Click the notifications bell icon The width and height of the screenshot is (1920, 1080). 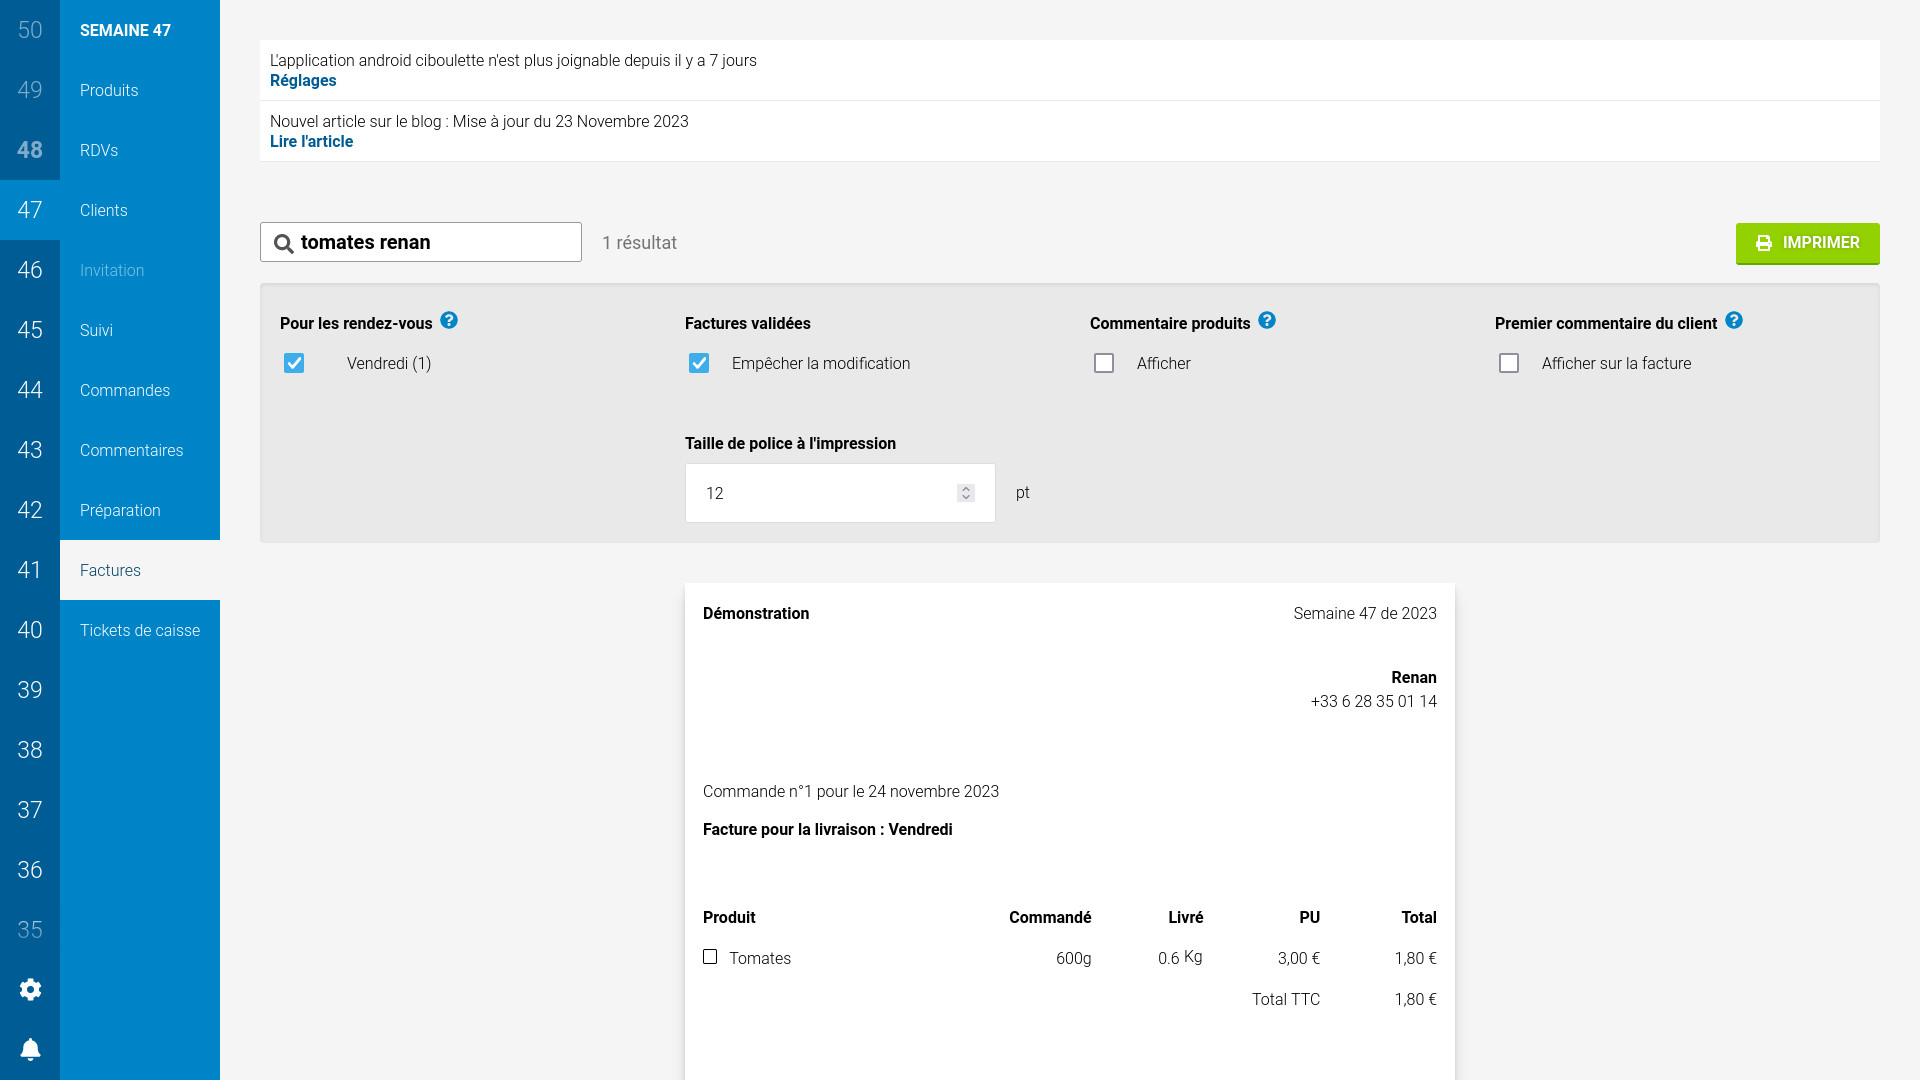pos(30,1049)
